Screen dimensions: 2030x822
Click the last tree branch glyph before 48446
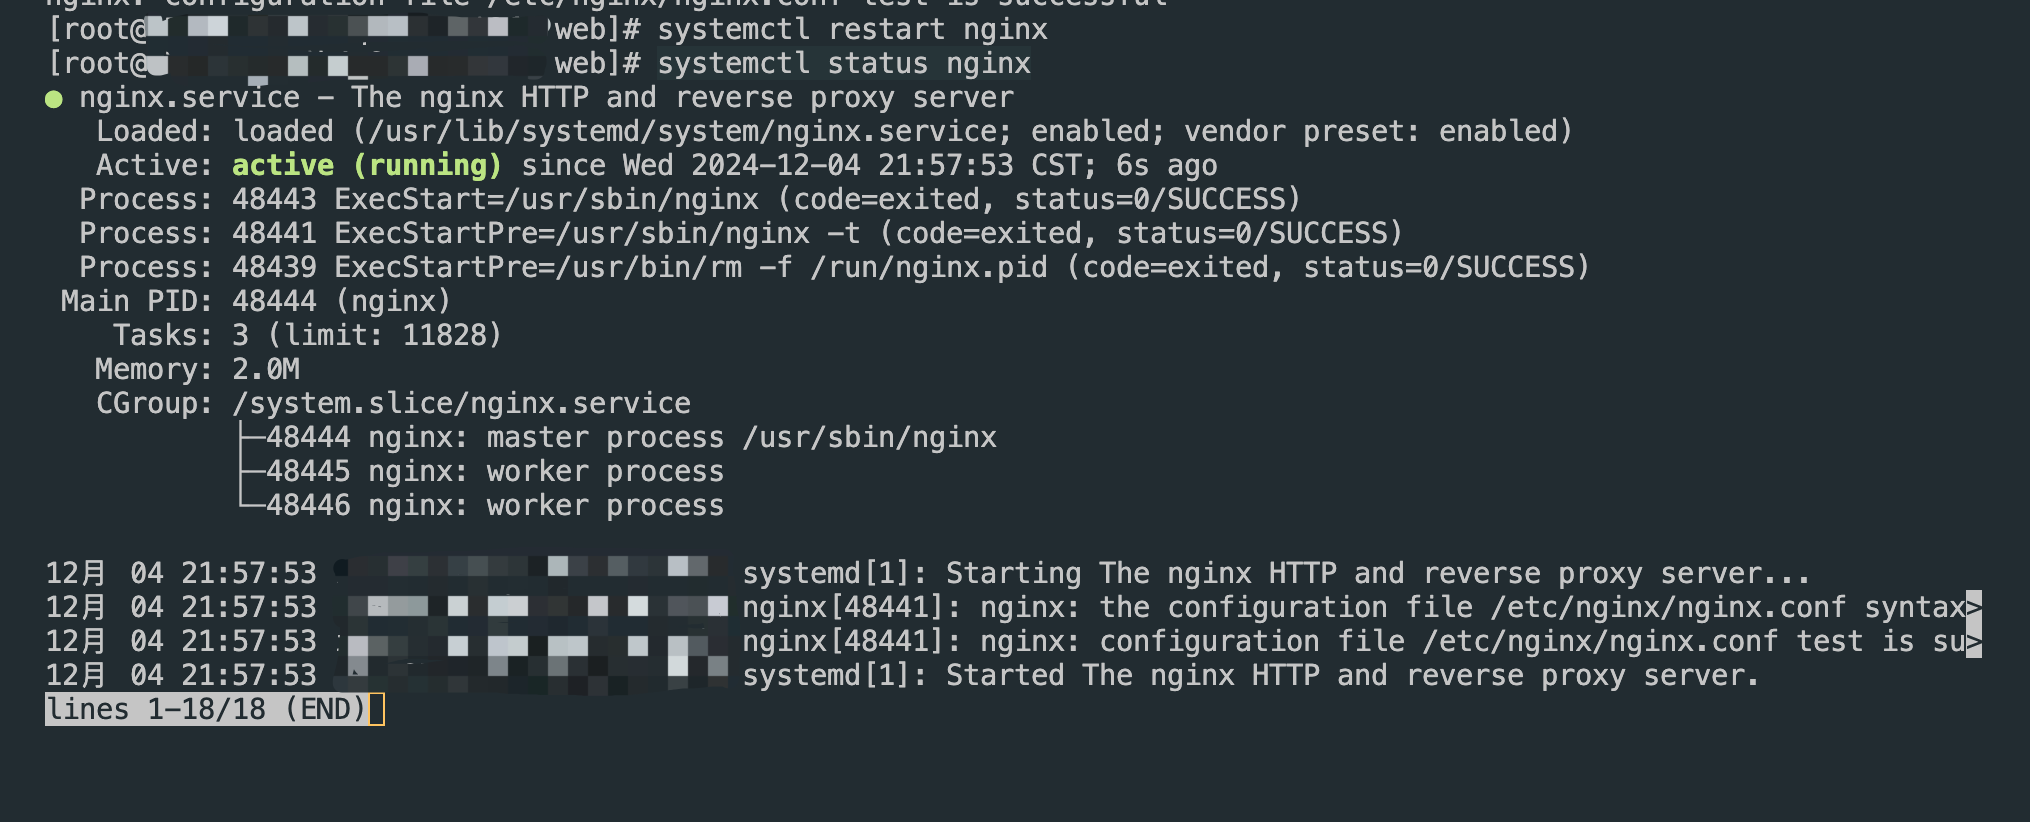coord(250,503)
